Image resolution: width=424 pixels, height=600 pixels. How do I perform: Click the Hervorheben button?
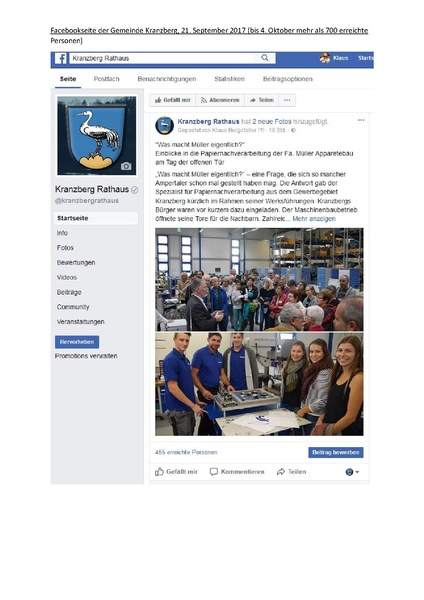77,342
